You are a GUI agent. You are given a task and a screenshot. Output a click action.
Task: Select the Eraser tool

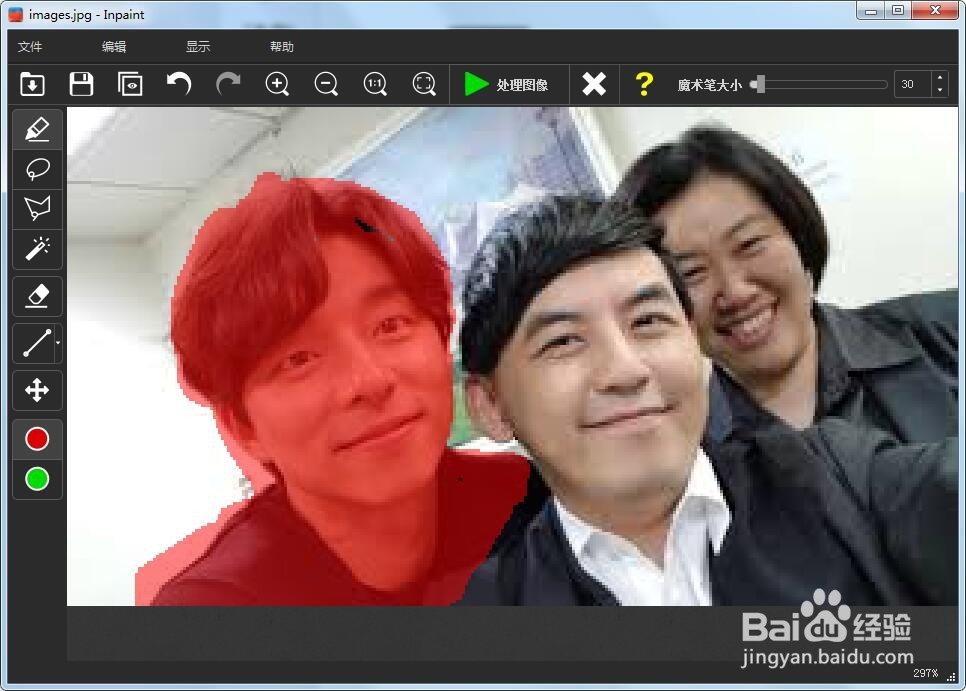(x=36, y=296)
